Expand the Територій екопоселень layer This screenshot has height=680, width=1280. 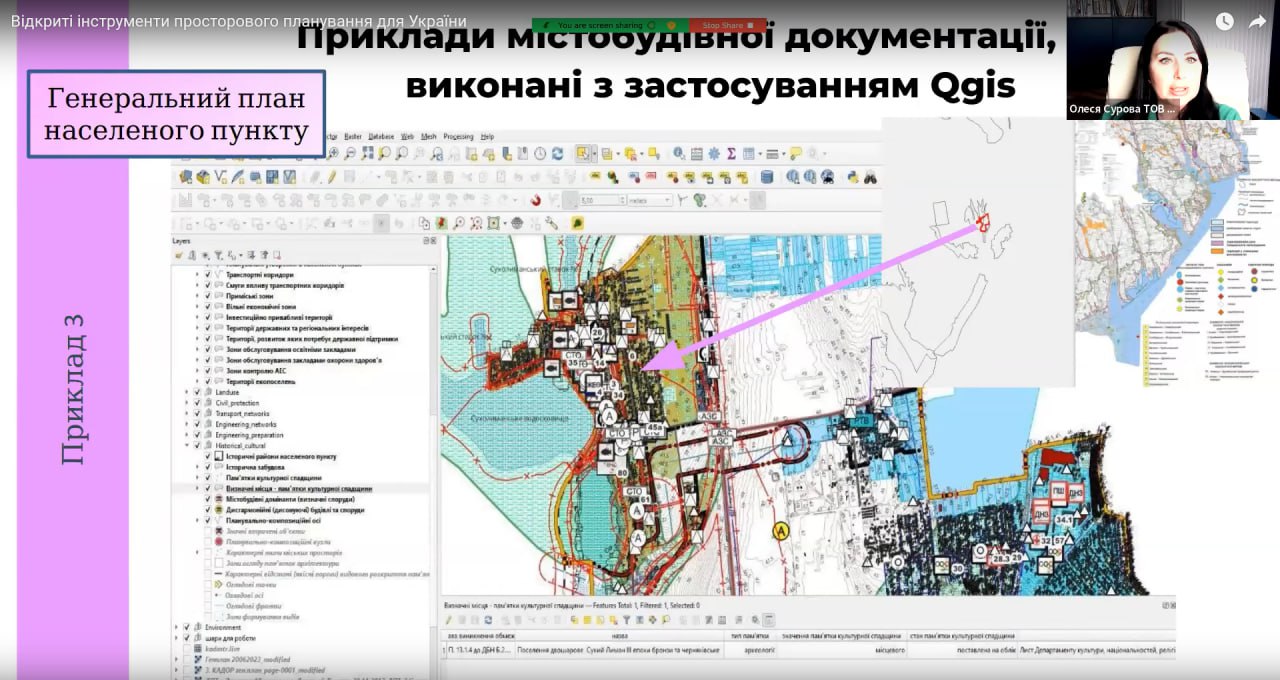198,381
